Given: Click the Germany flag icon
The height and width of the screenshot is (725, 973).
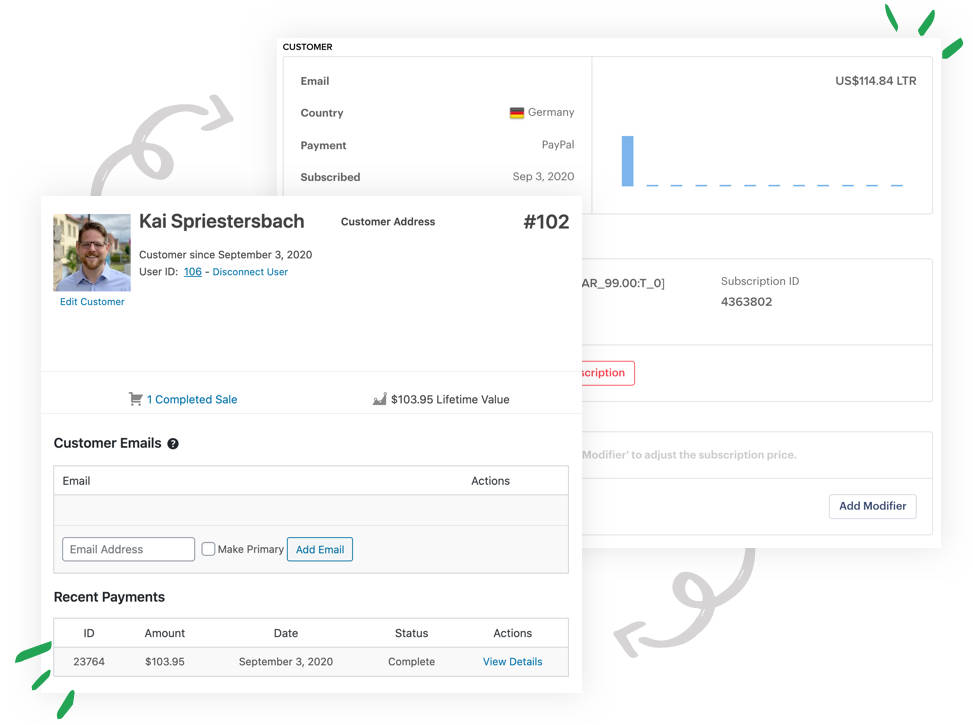Looking at the screenshot, I should (x=517, y=113).
